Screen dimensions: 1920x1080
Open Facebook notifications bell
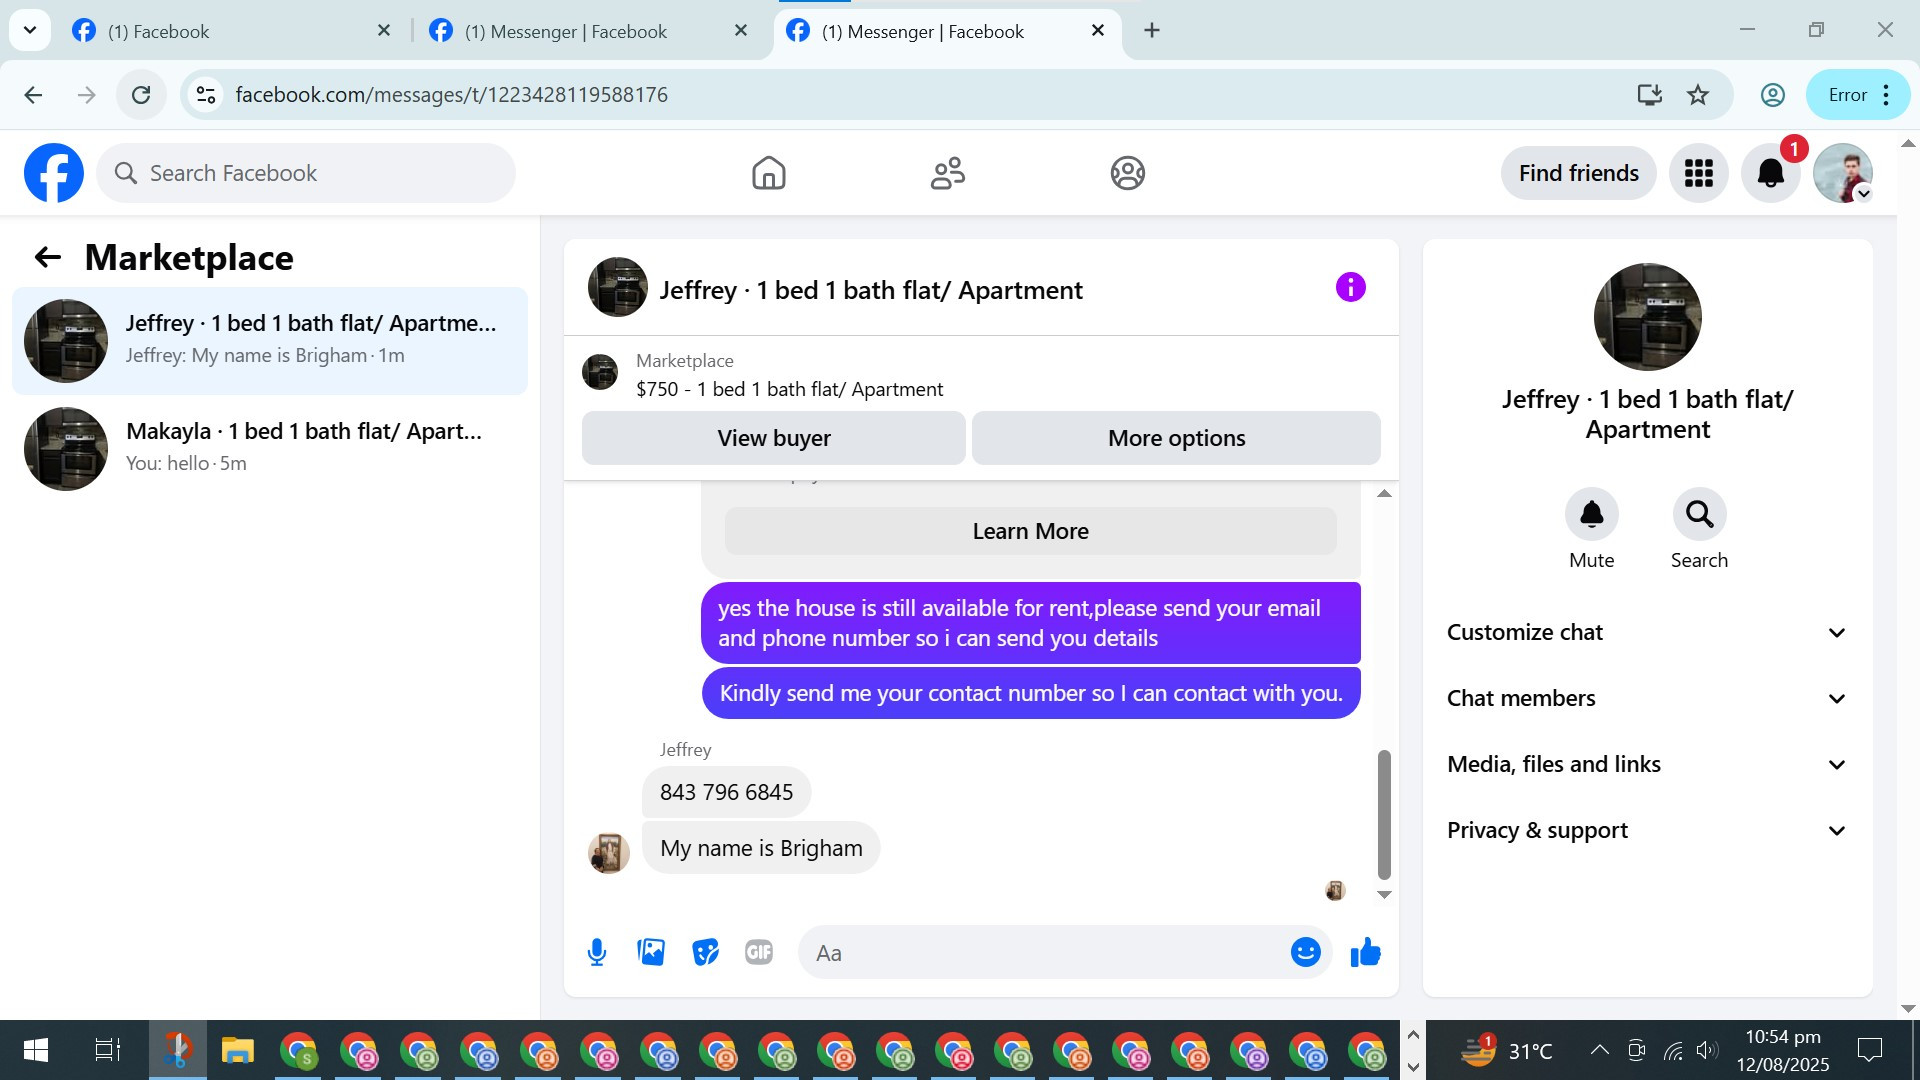1770,173
